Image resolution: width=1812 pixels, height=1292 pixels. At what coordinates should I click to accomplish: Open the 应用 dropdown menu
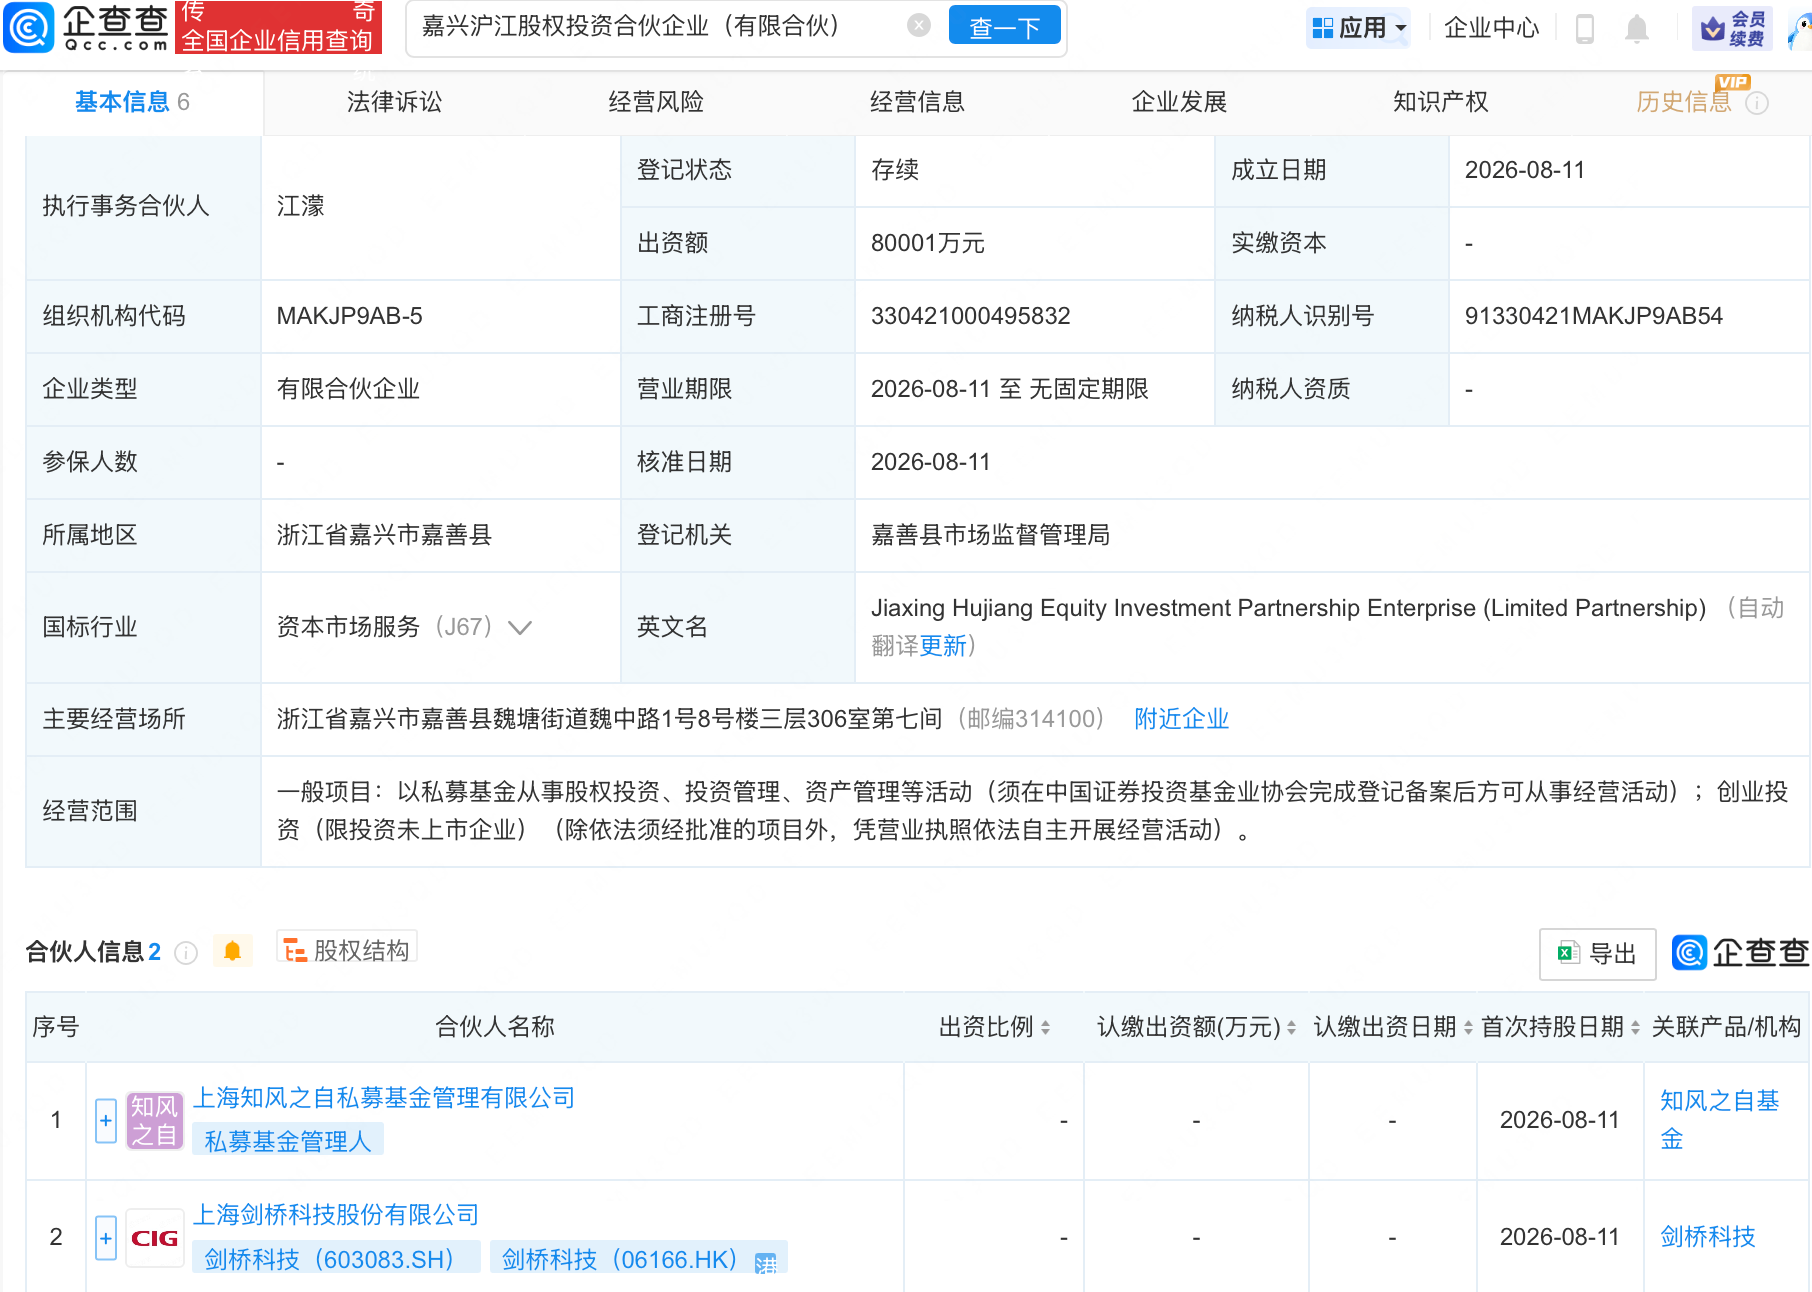pyautogui.click(x=1360, y=28)
